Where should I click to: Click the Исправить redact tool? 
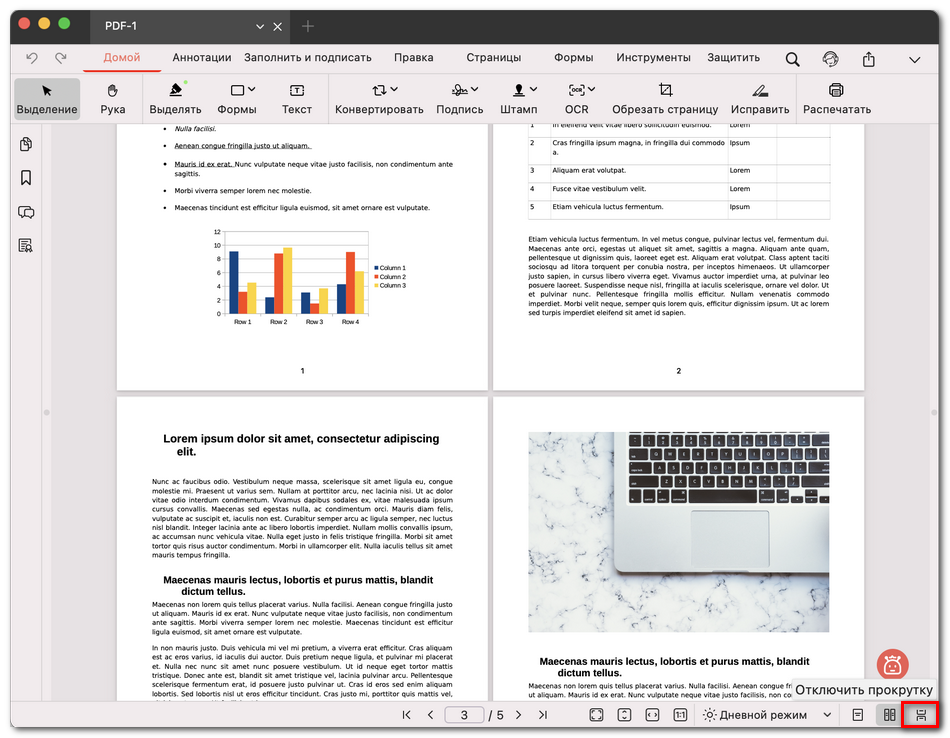click(x=760, y=99)
